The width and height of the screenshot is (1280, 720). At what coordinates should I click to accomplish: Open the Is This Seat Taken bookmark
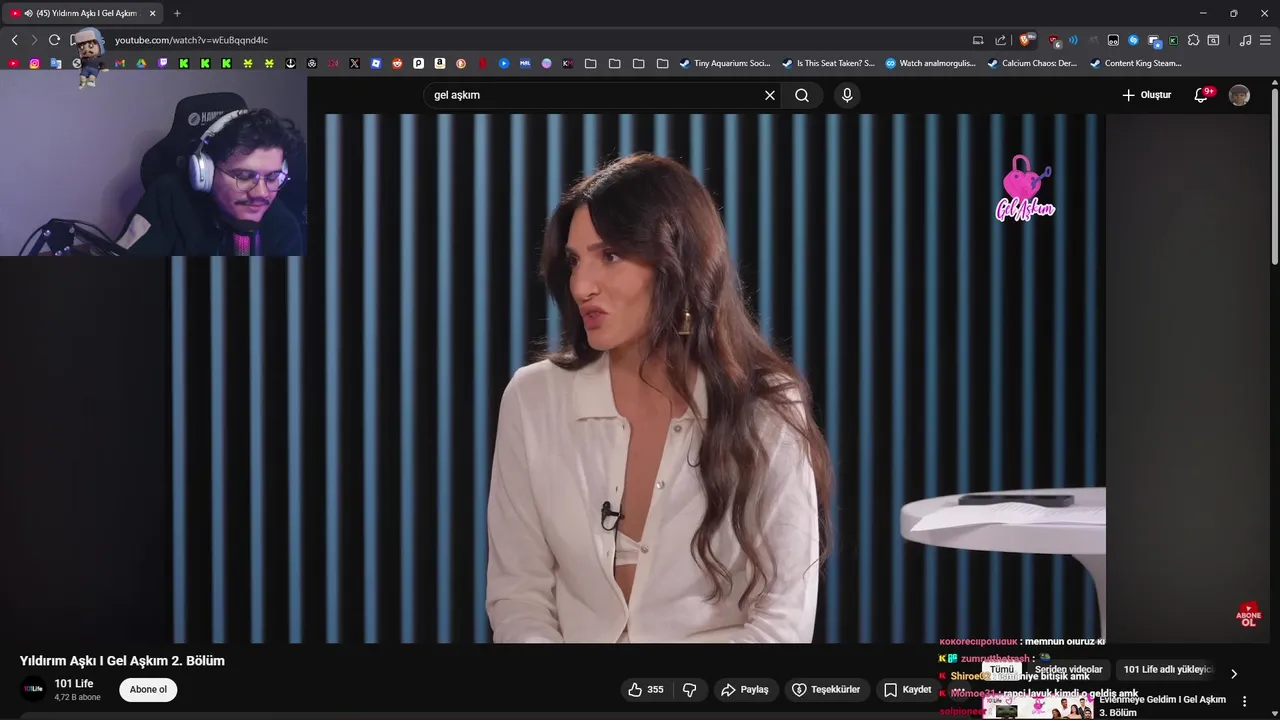828,63
